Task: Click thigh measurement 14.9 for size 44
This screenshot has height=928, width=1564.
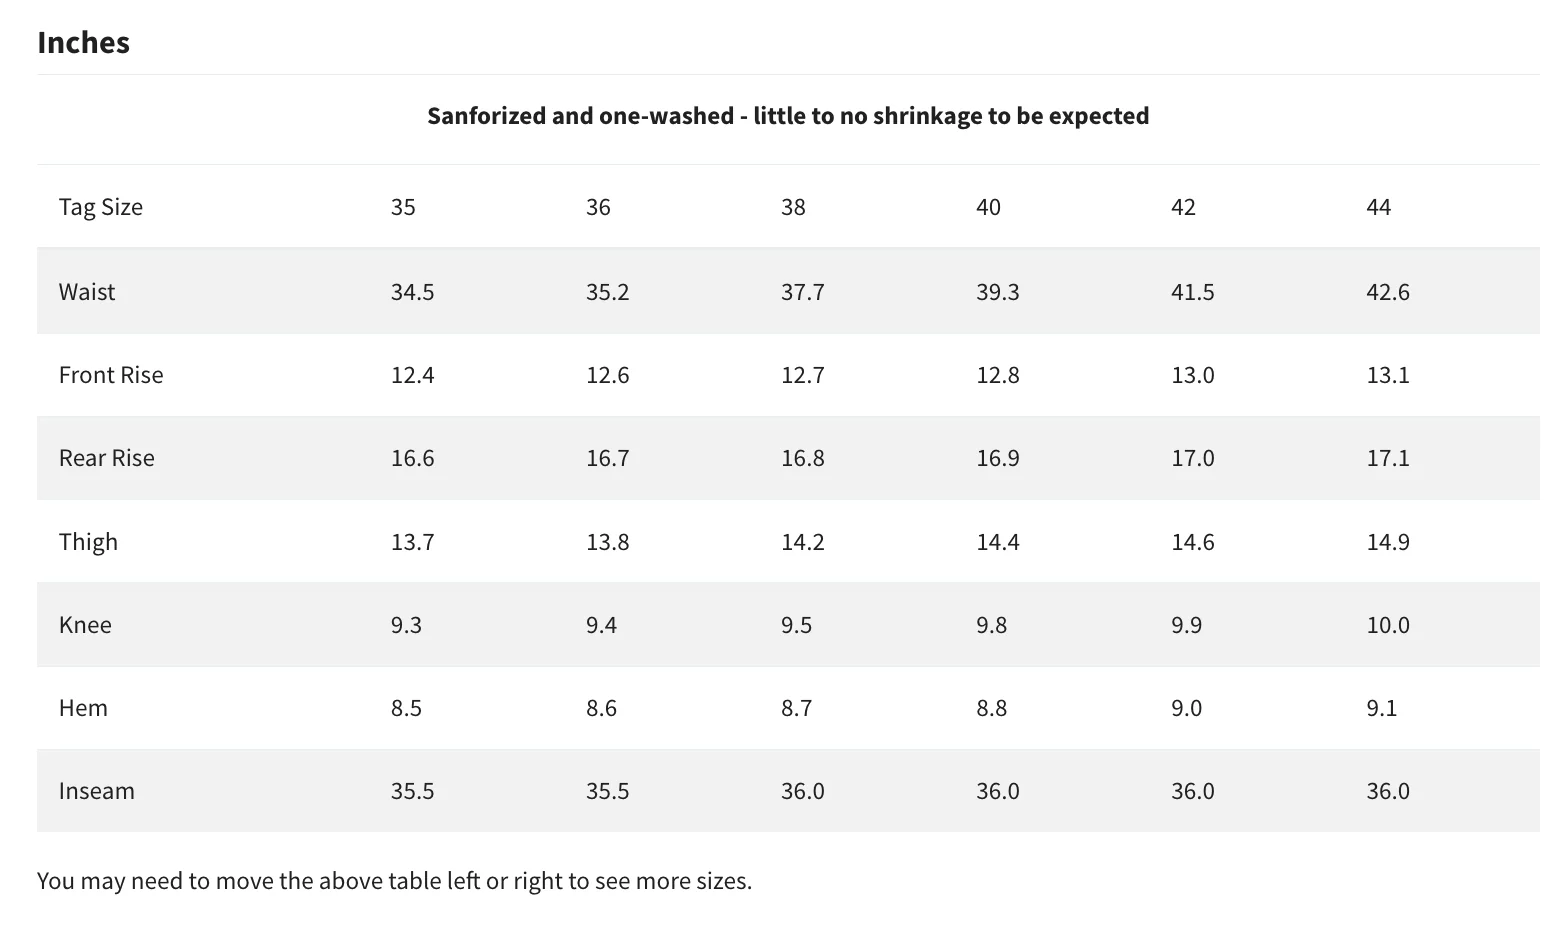Action: [1388, 542]
